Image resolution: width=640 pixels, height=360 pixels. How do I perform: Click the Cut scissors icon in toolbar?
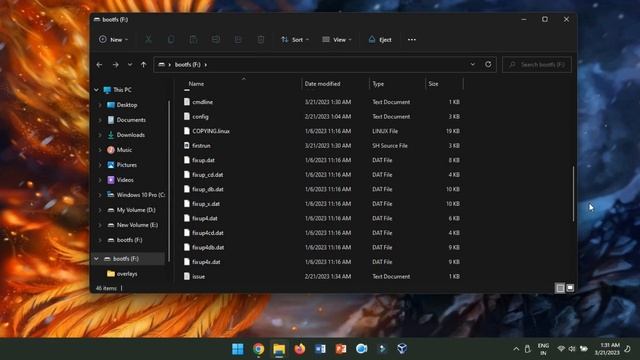coord(148,40)
